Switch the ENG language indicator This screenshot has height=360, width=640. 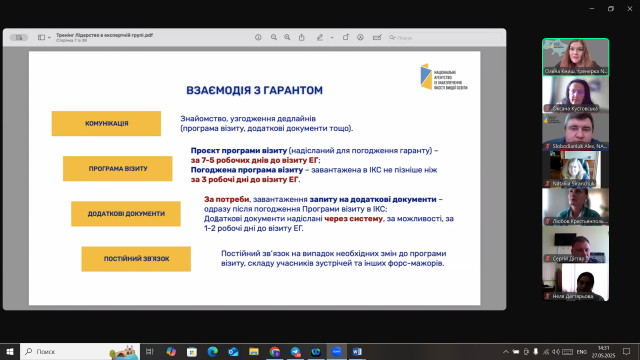point(582,351)
